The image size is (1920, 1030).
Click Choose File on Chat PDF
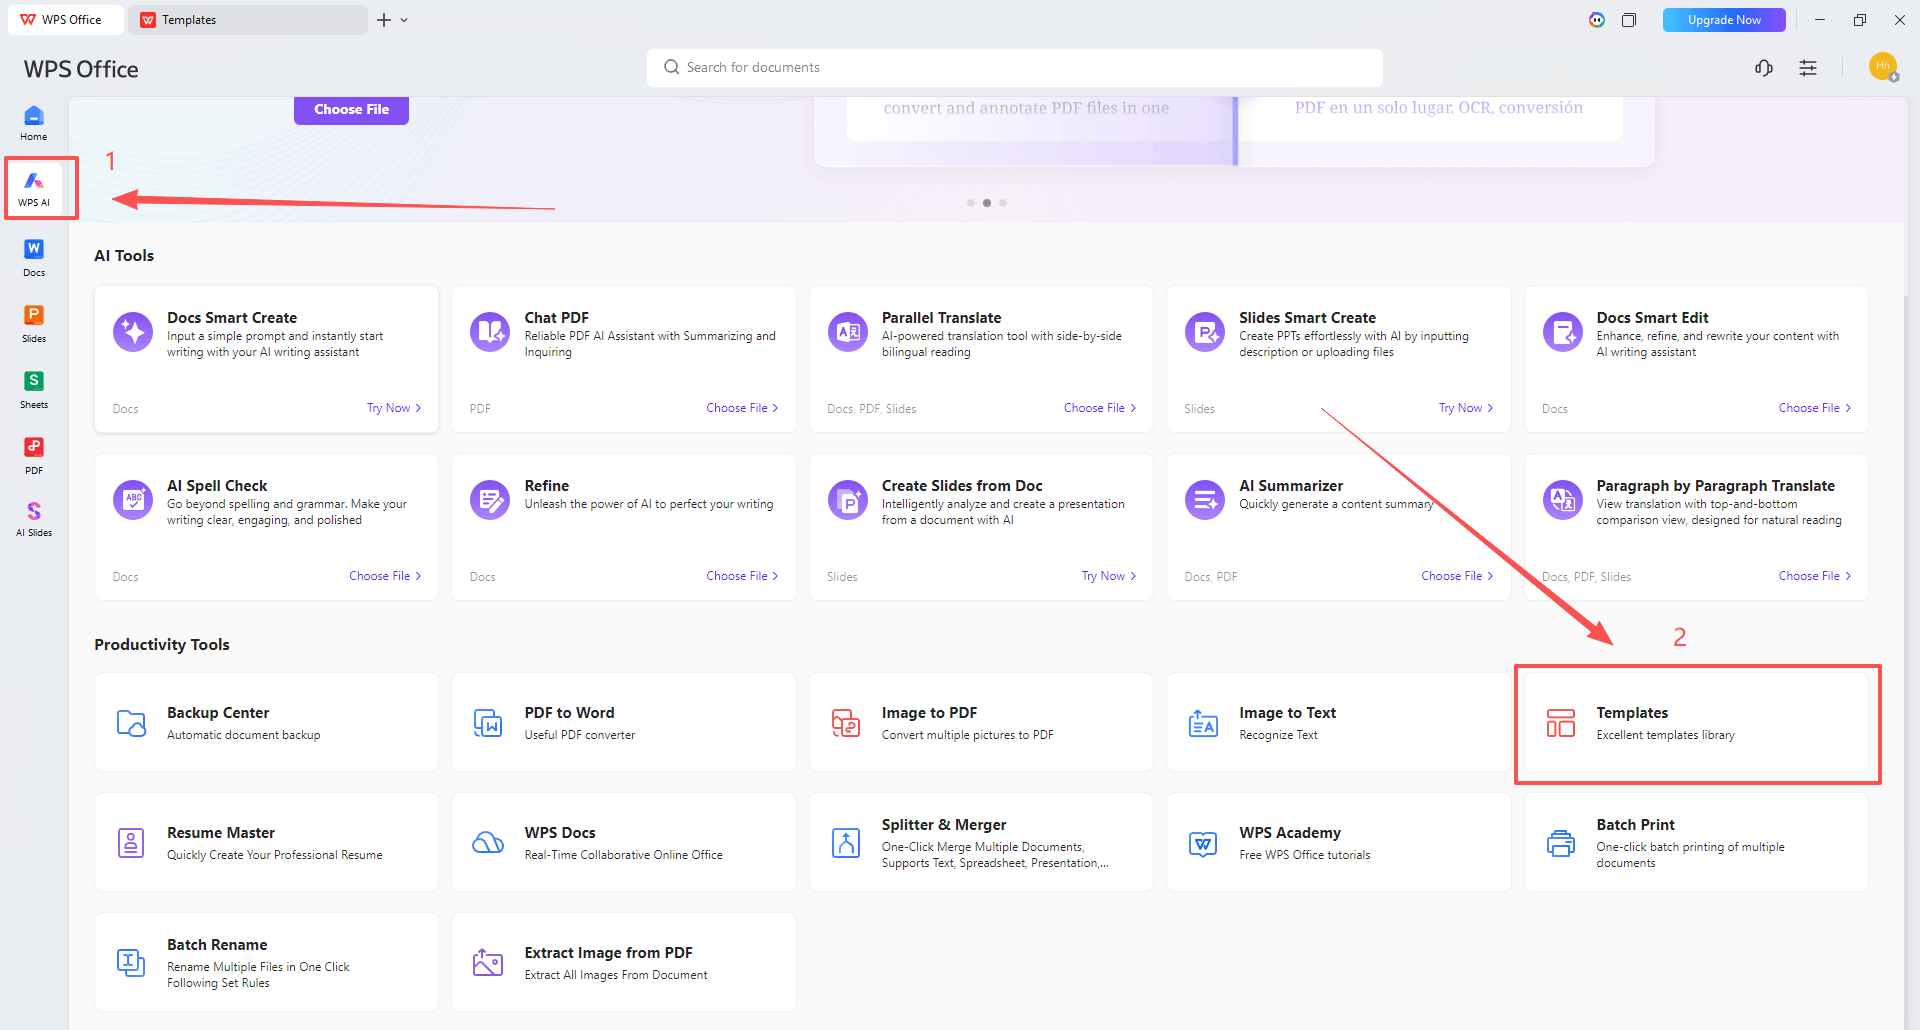(x=741, y=408)
